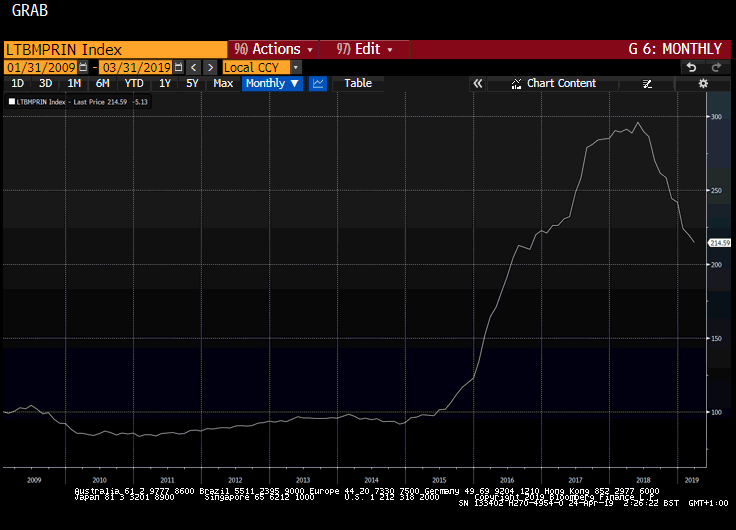
Task: Shift date range back with left arrow
Action: tap(194, 67)
